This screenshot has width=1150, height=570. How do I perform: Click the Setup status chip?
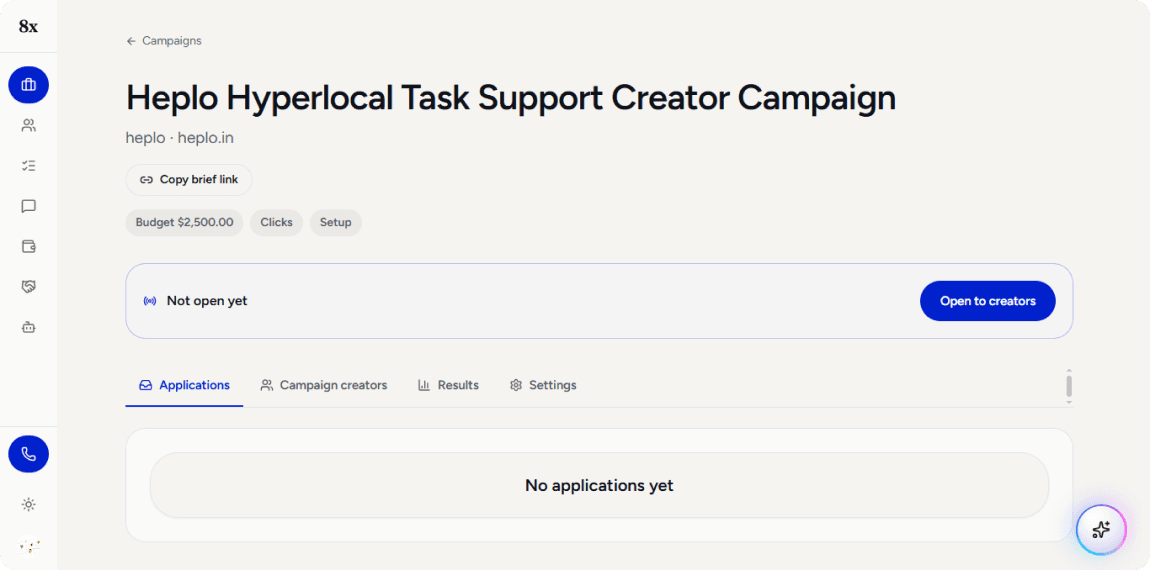click(335, 222)
